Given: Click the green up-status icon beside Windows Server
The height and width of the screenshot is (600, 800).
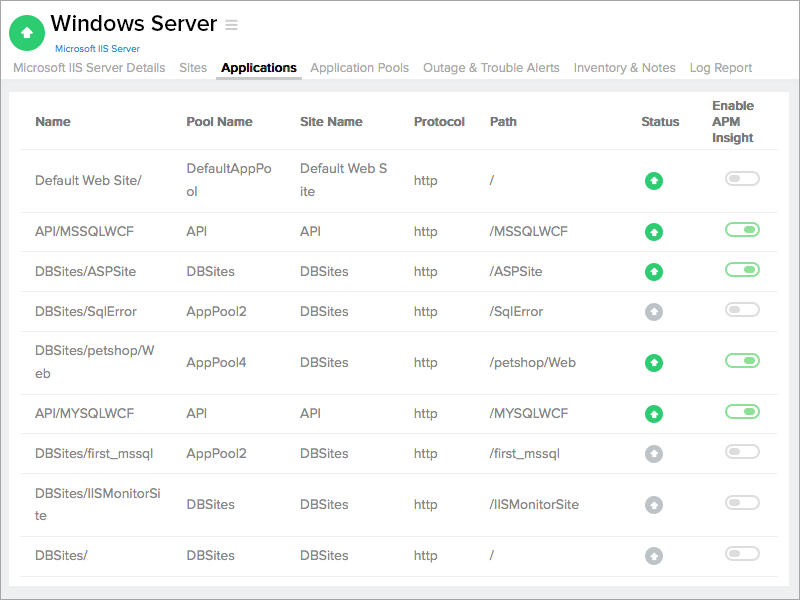Looking at the screenshot, I should 27,33.
